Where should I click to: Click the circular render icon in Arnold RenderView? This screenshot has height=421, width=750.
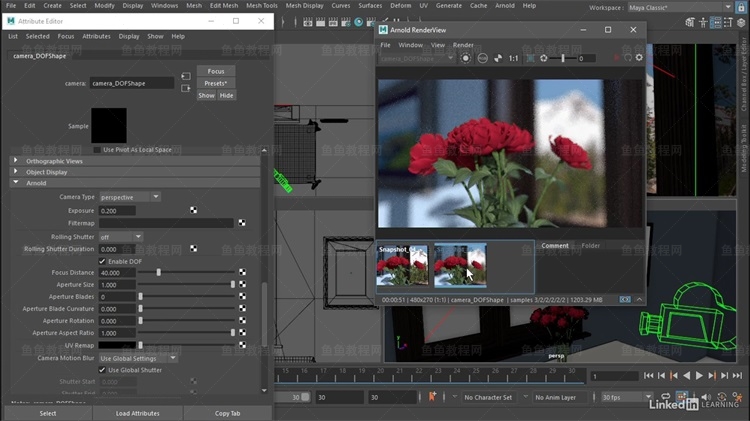click(465, 58)
